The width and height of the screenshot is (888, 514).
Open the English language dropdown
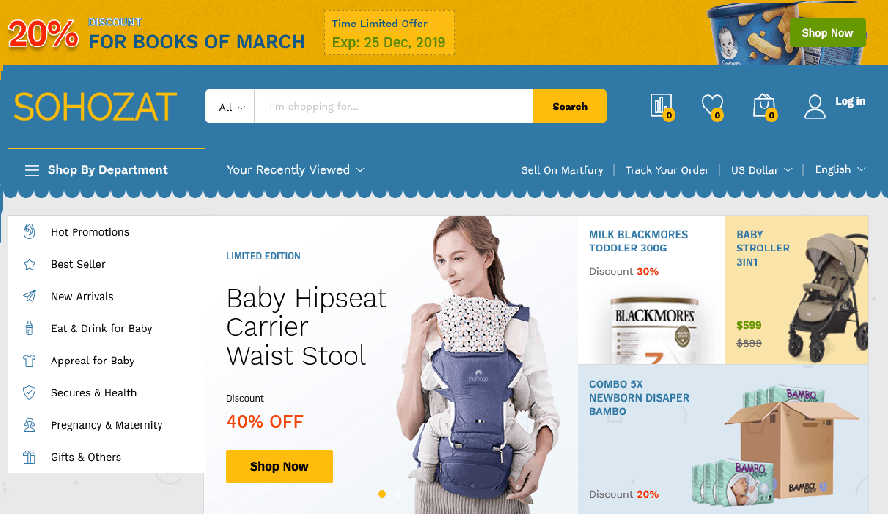pos(840,170)
